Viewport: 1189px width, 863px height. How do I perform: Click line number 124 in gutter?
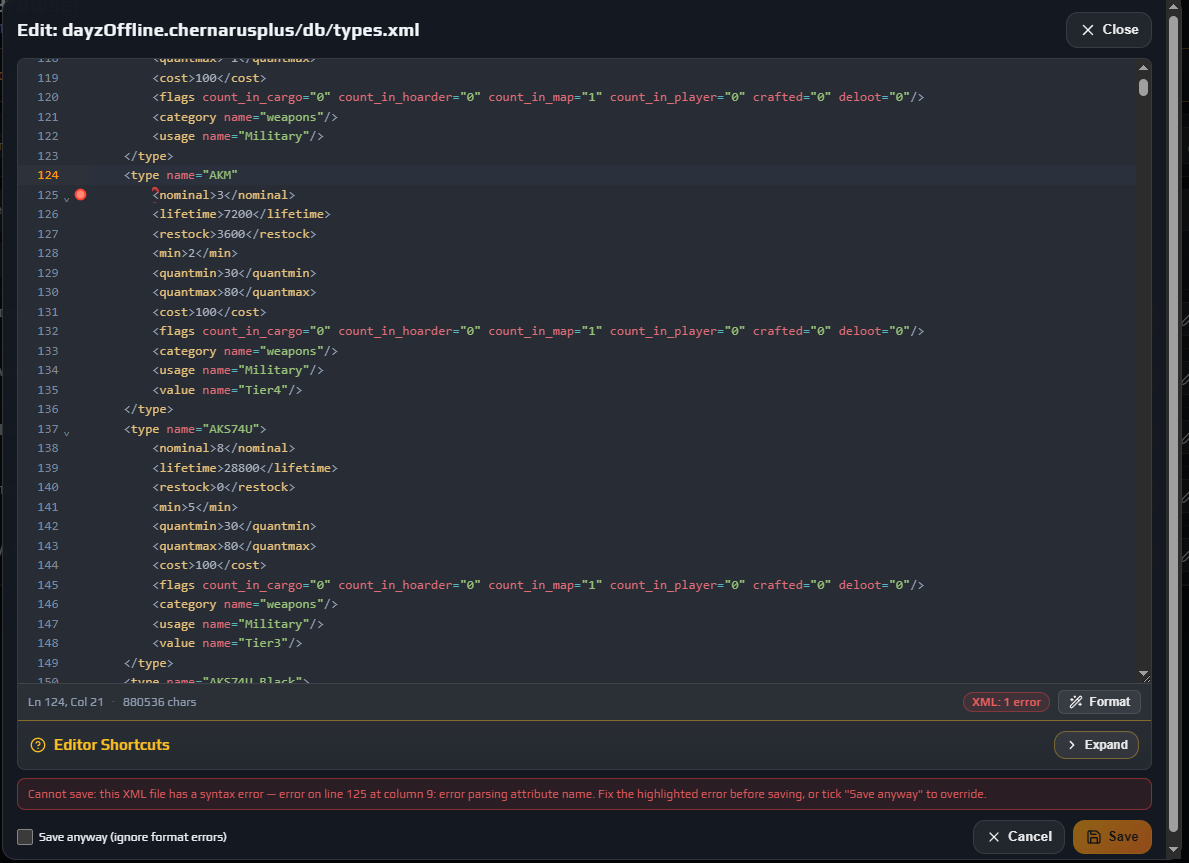click(x=48, y=175)
